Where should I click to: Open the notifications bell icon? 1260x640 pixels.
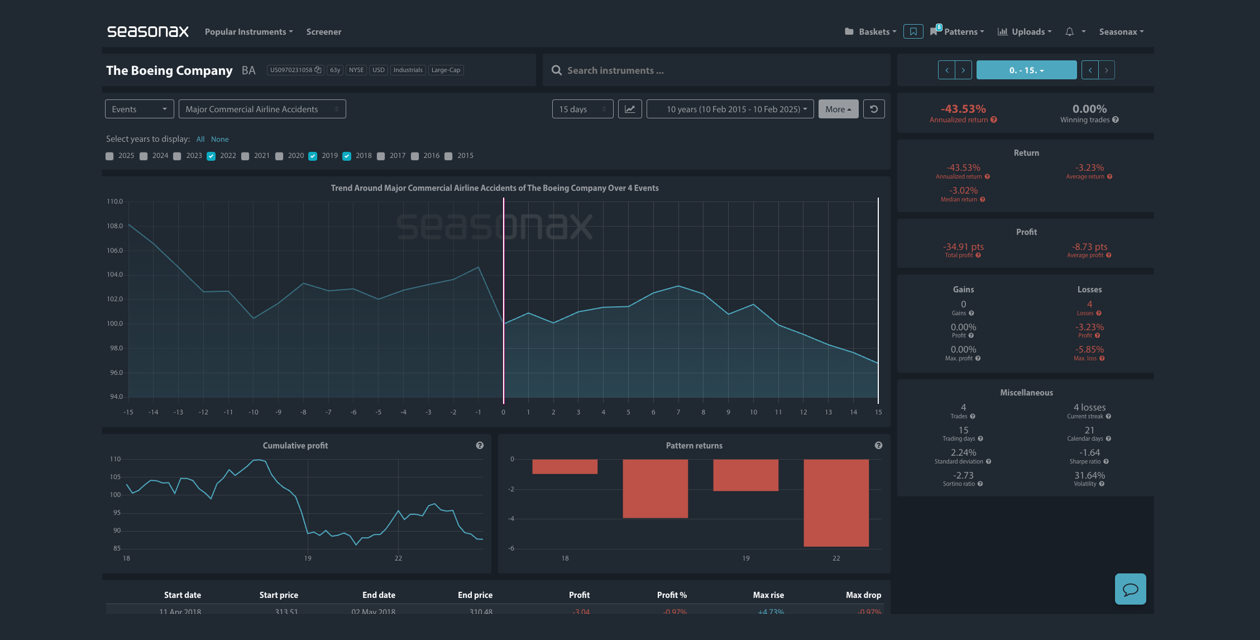[x=1069, y=32]
